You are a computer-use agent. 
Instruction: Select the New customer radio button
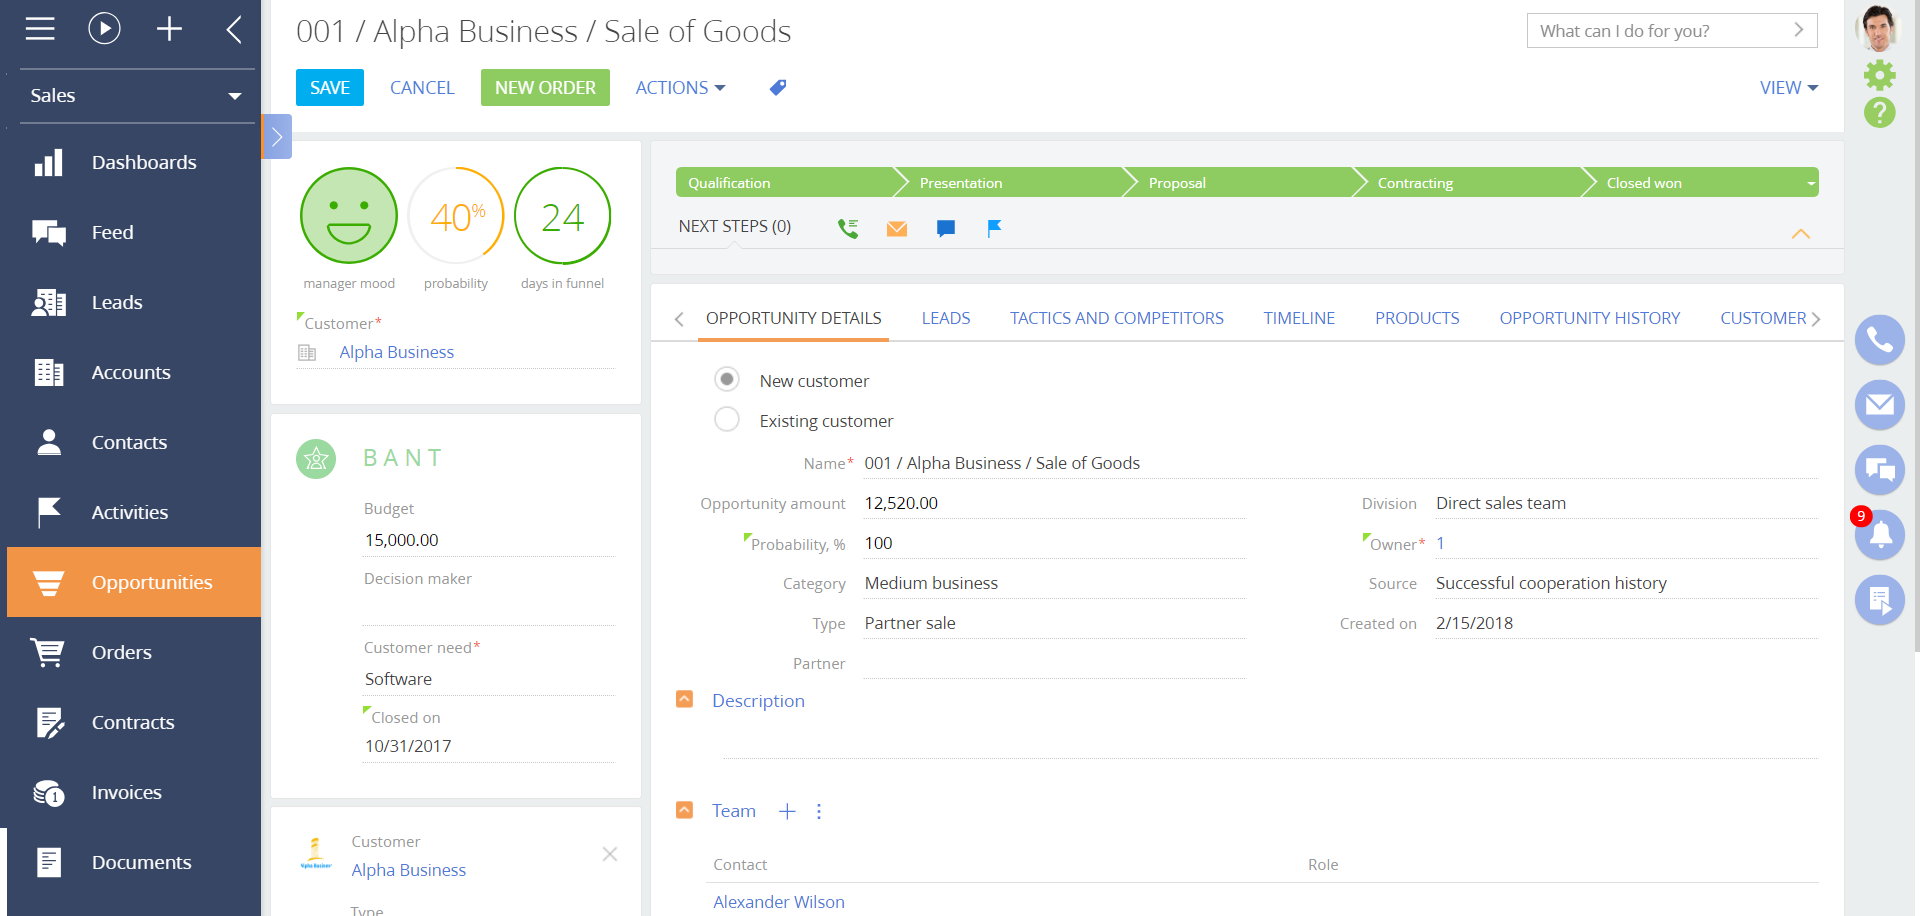pos(727,380)
